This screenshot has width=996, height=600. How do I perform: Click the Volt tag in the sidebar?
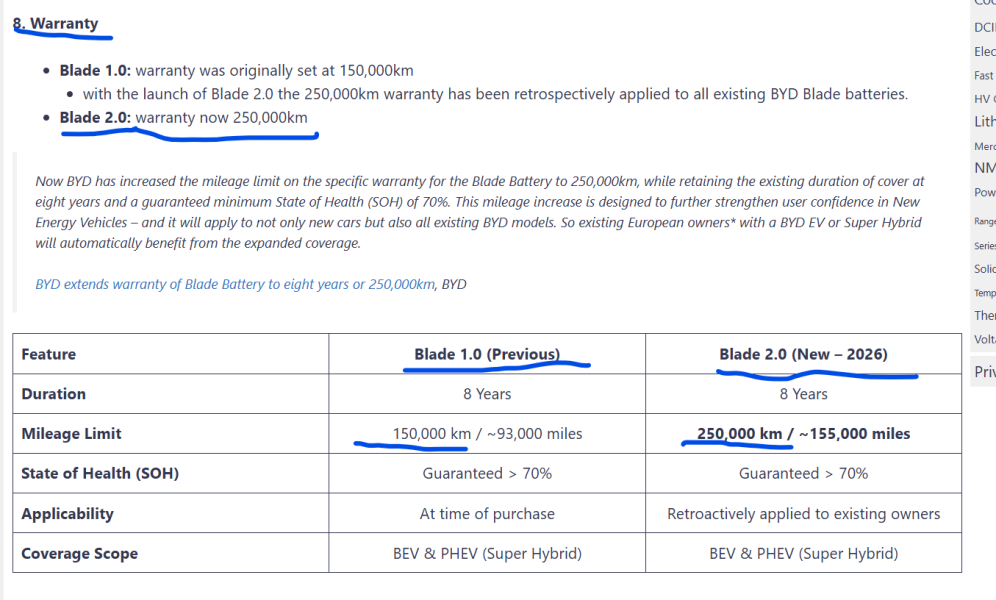[984, 339]
